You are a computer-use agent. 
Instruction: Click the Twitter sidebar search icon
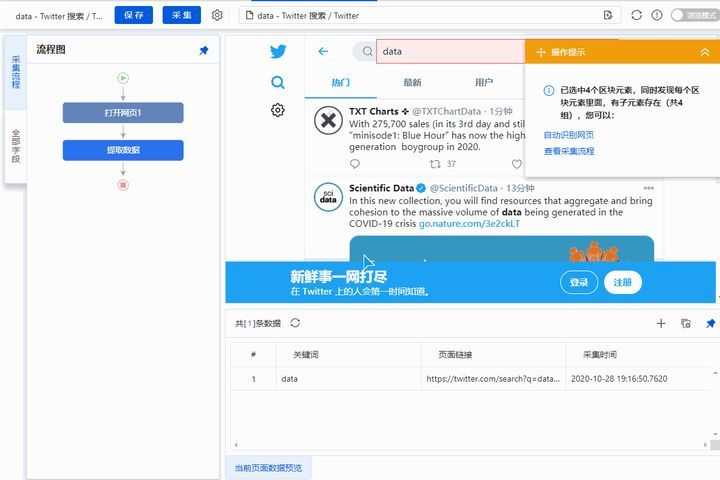(278, 83)
